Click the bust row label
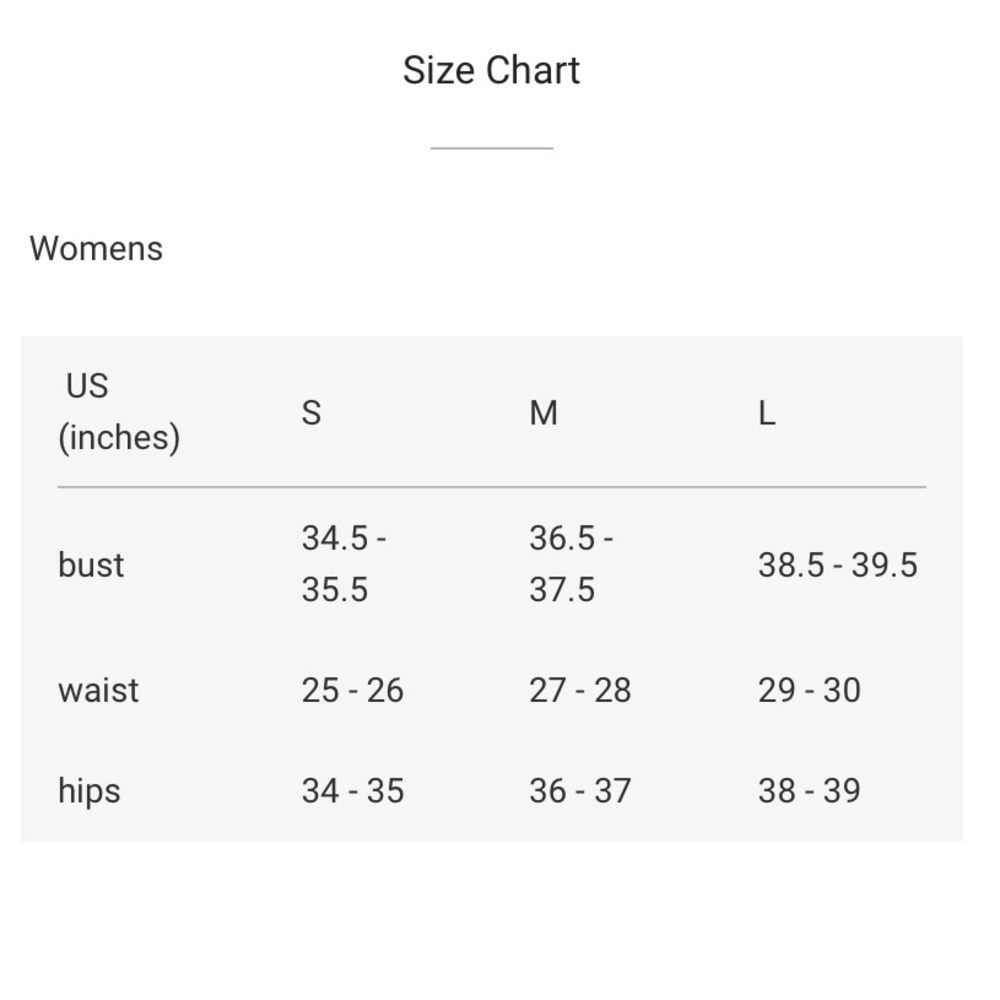The image size is (1000, 1000). [x=91, y=565]
